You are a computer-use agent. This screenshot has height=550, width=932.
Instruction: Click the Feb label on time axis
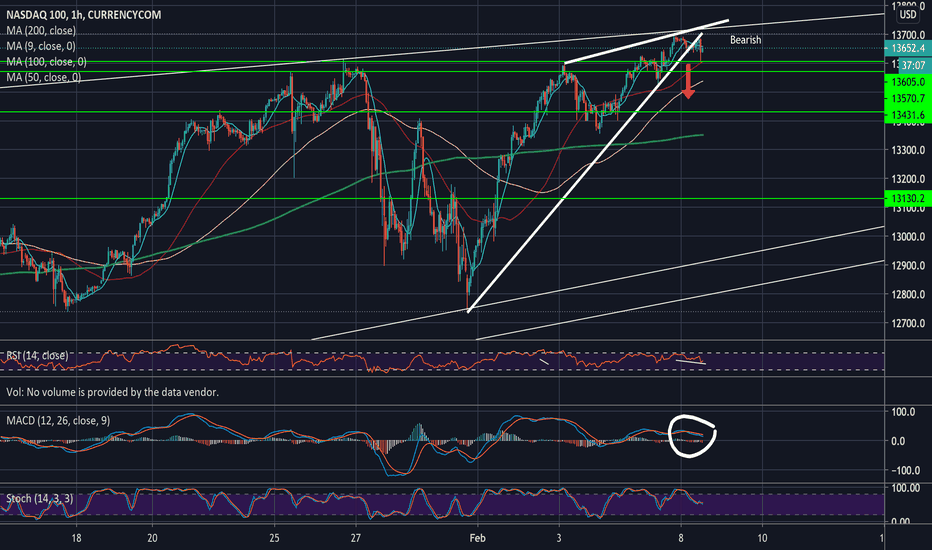(x=477, y=538)
